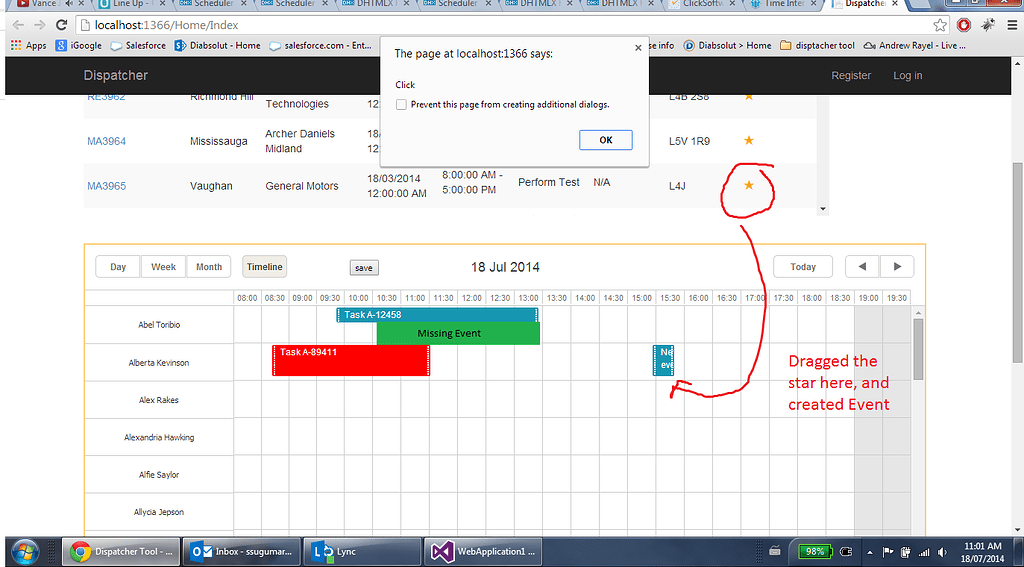Screen dimensions: 1024x567
Task: Click the General Motors cell
Action: pyautogui.click(x=302, y=186)
